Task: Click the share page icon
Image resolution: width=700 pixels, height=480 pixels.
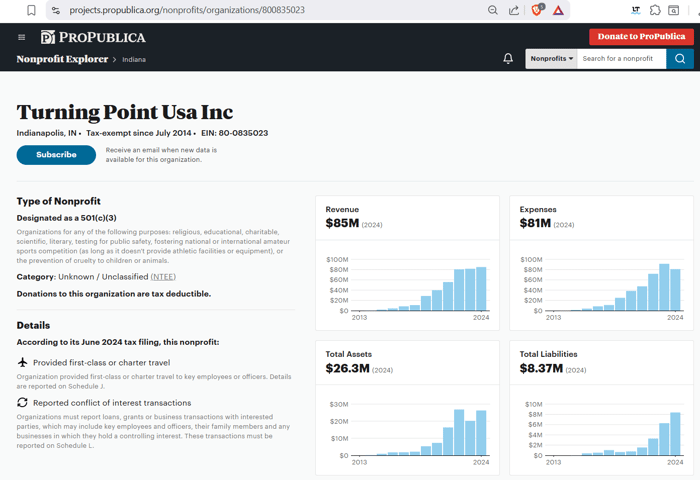Action: point(514,10)
